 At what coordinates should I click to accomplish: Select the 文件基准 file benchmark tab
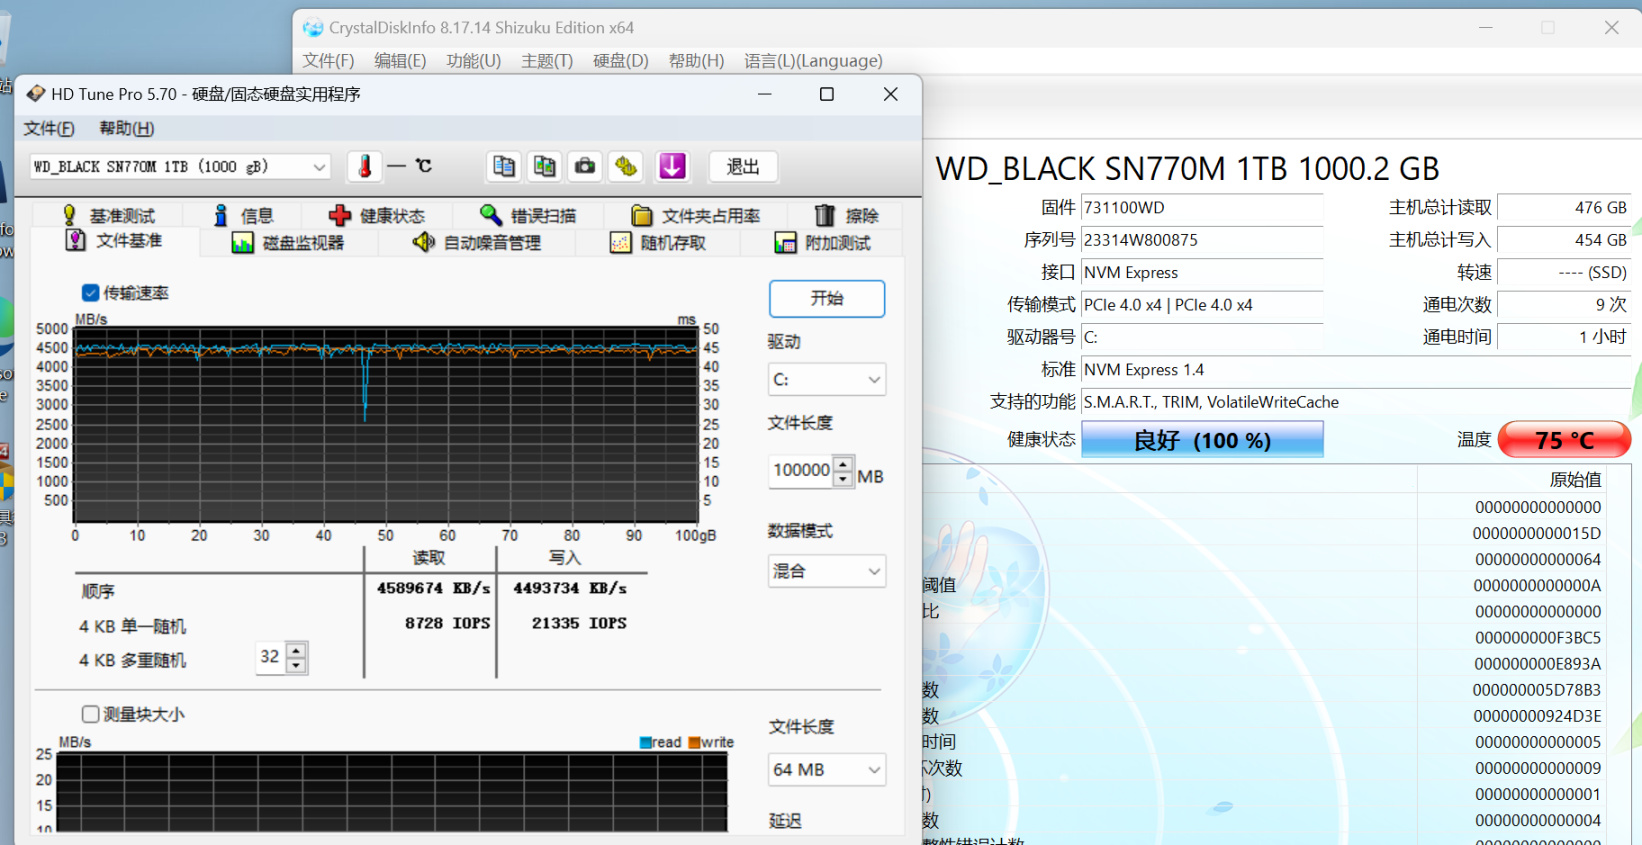point(114,241)
